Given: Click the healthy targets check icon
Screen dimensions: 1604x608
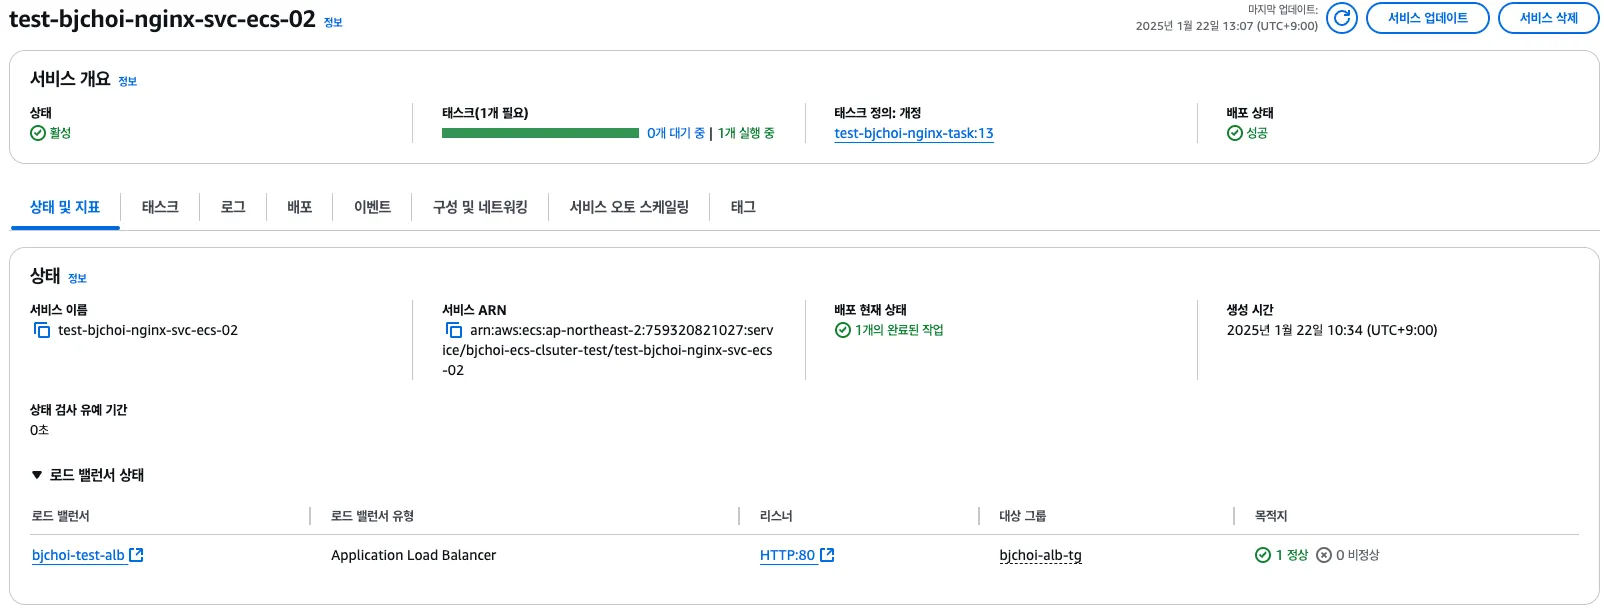Looking at the screenshot, I should click(1263, 555).
